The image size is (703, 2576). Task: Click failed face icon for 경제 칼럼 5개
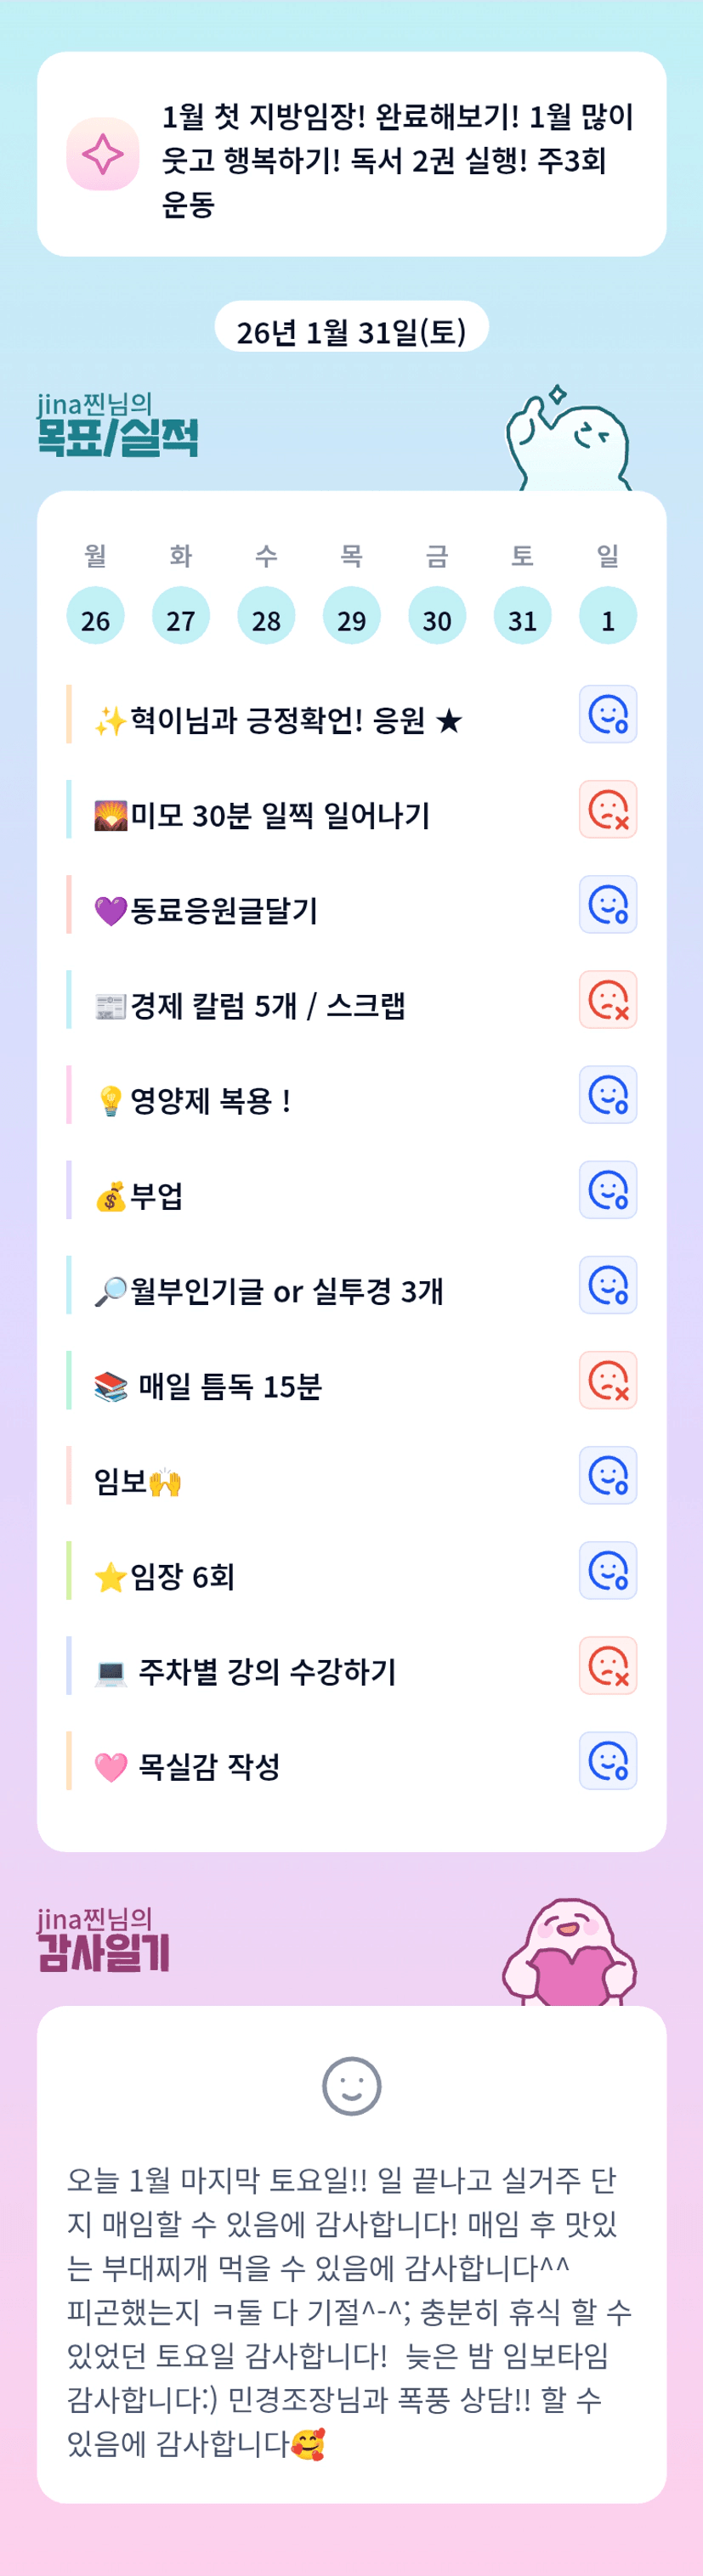coord(607,999)
